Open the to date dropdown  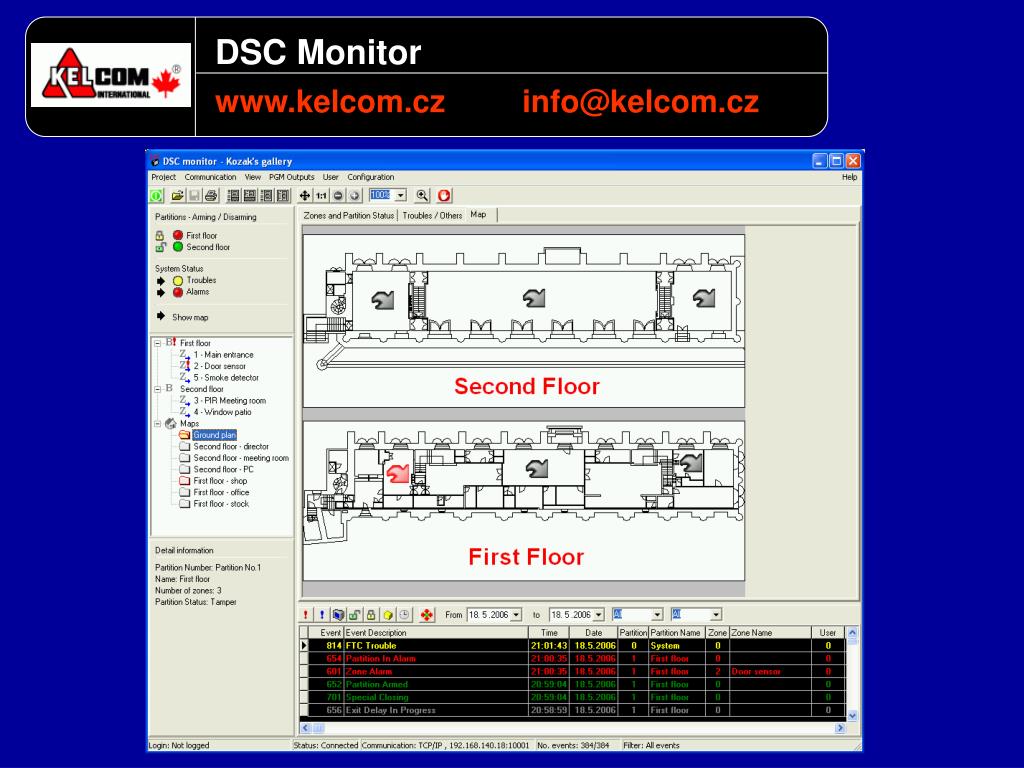coord(598,615)
